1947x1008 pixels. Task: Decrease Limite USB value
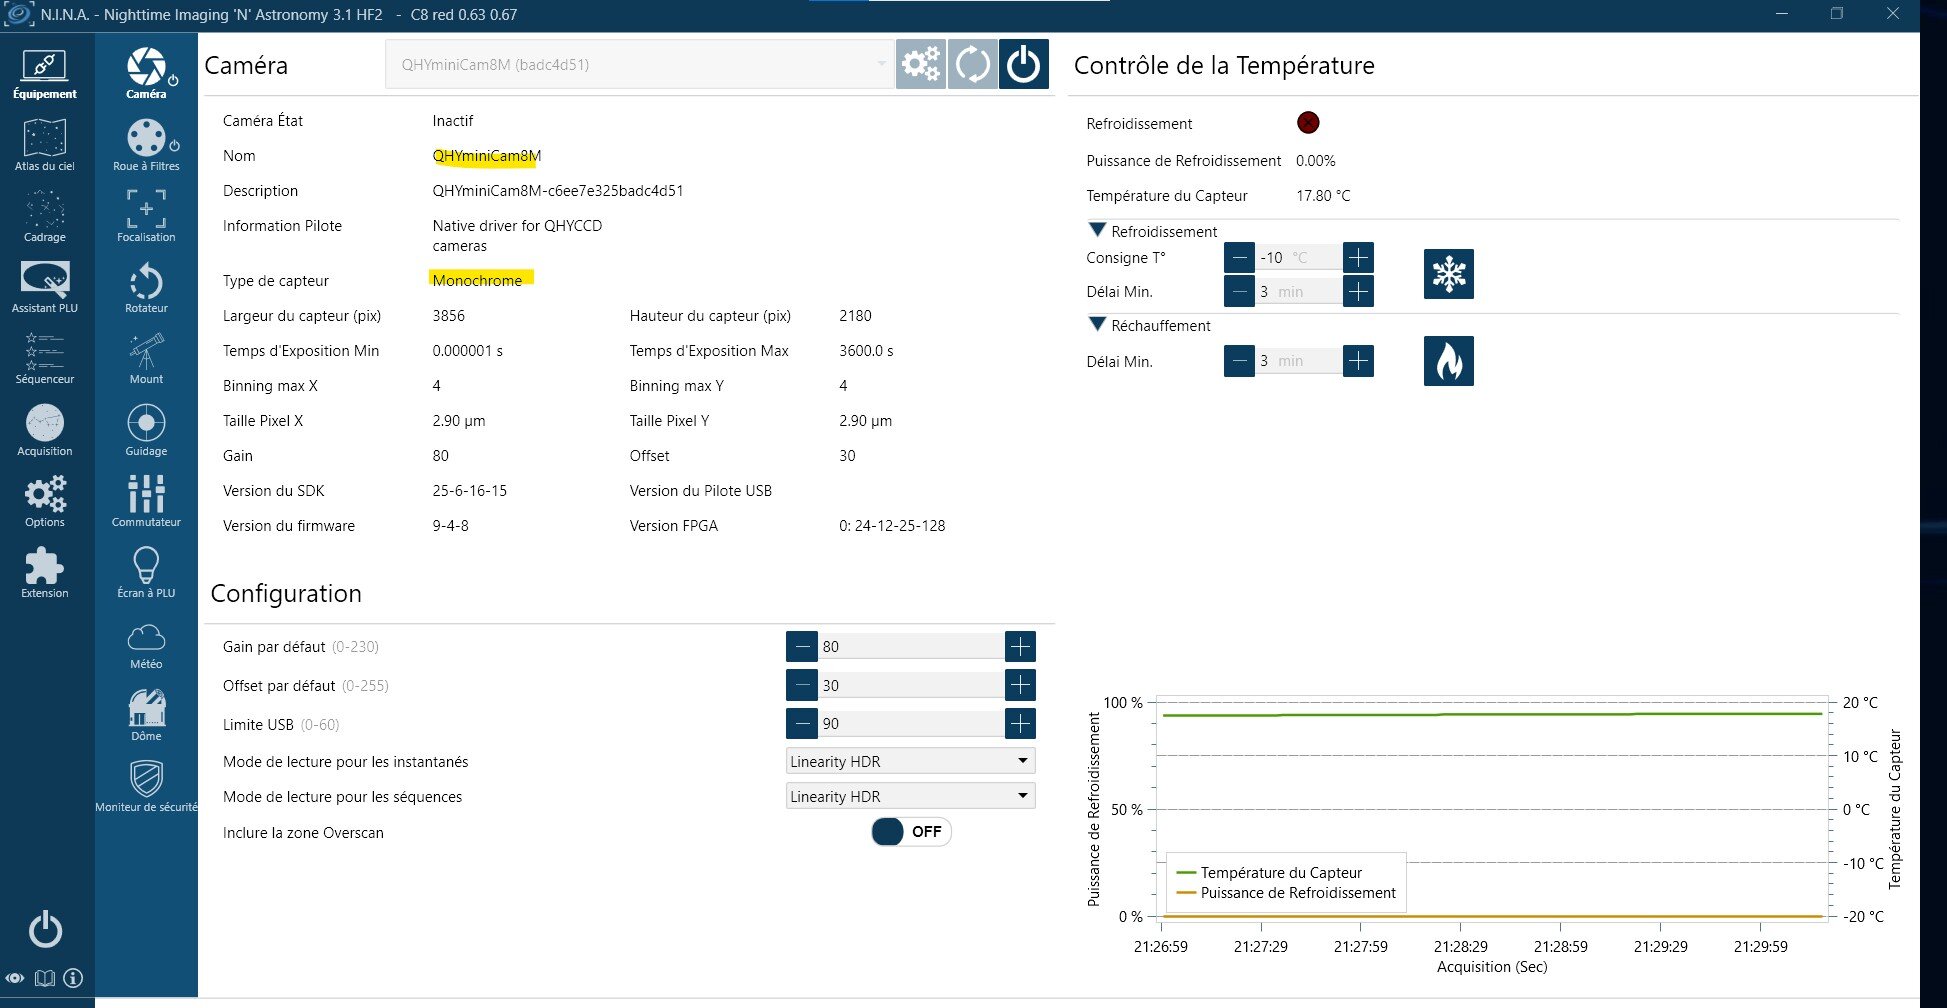click(801, 723)
